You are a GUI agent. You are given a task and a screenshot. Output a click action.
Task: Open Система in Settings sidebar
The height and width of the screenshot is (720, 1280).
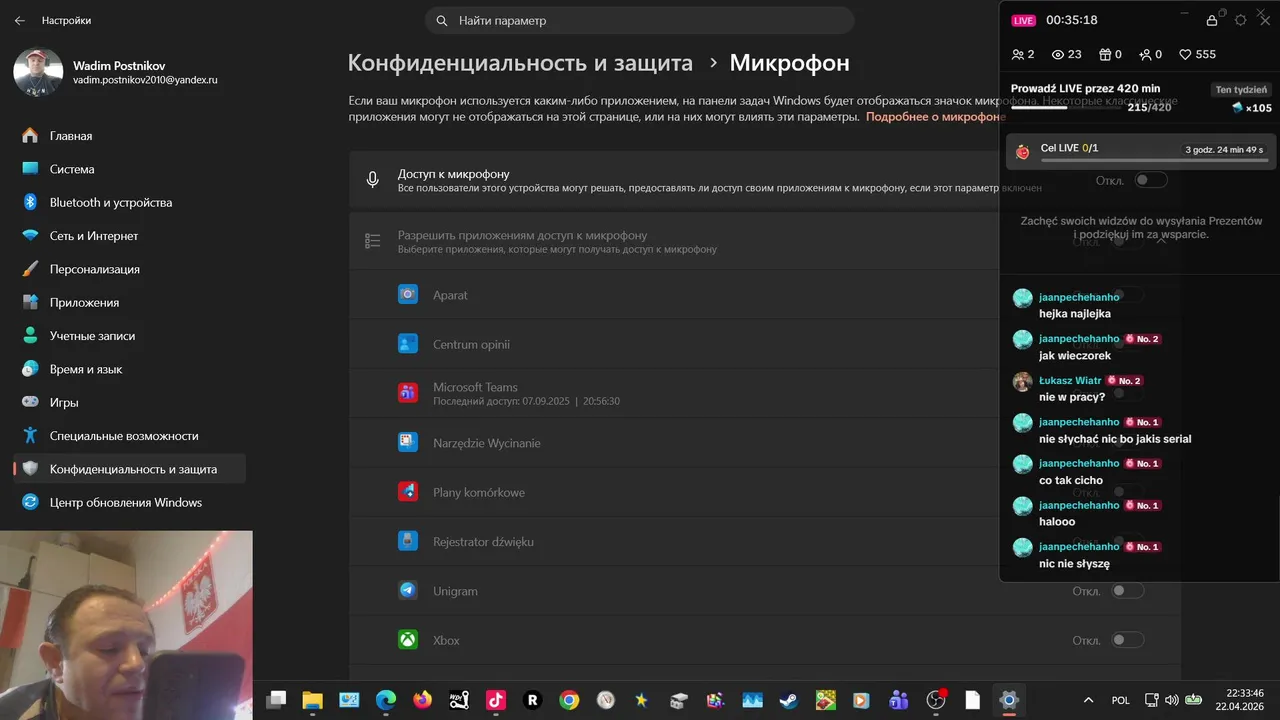[129, 169]
